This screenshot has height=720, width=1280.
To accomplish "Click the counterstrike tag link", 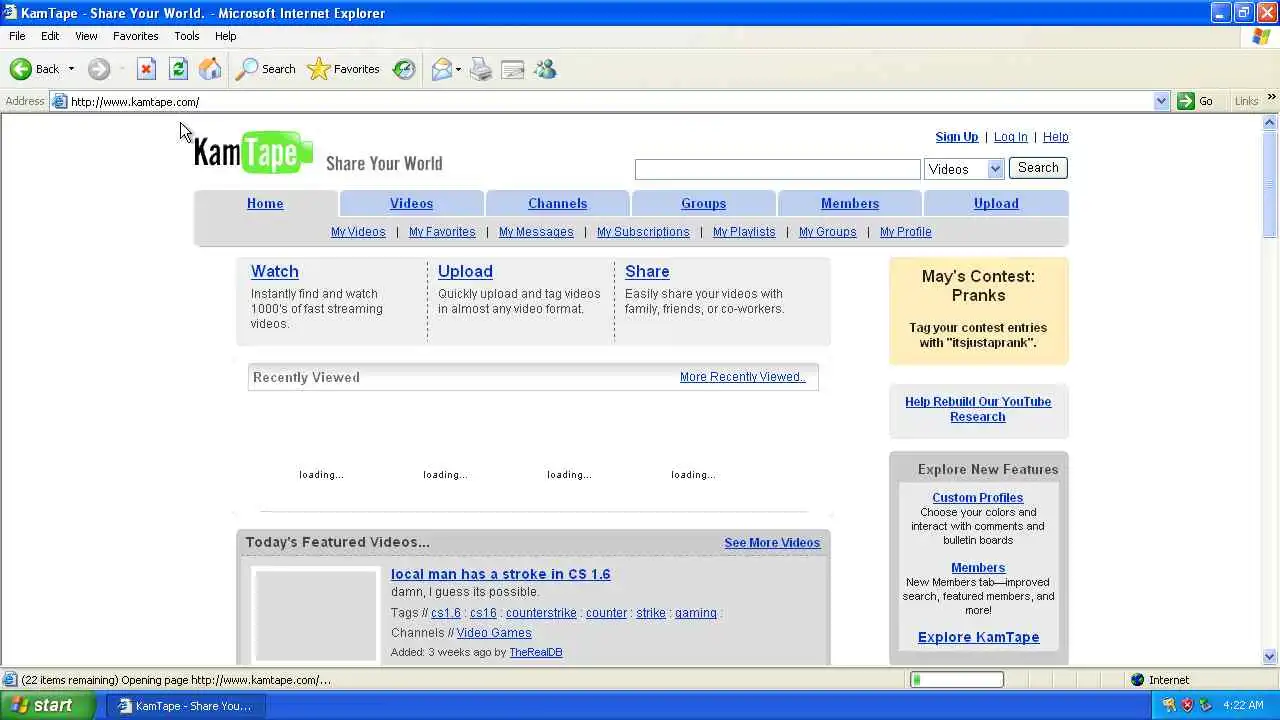I will (541, 613).
